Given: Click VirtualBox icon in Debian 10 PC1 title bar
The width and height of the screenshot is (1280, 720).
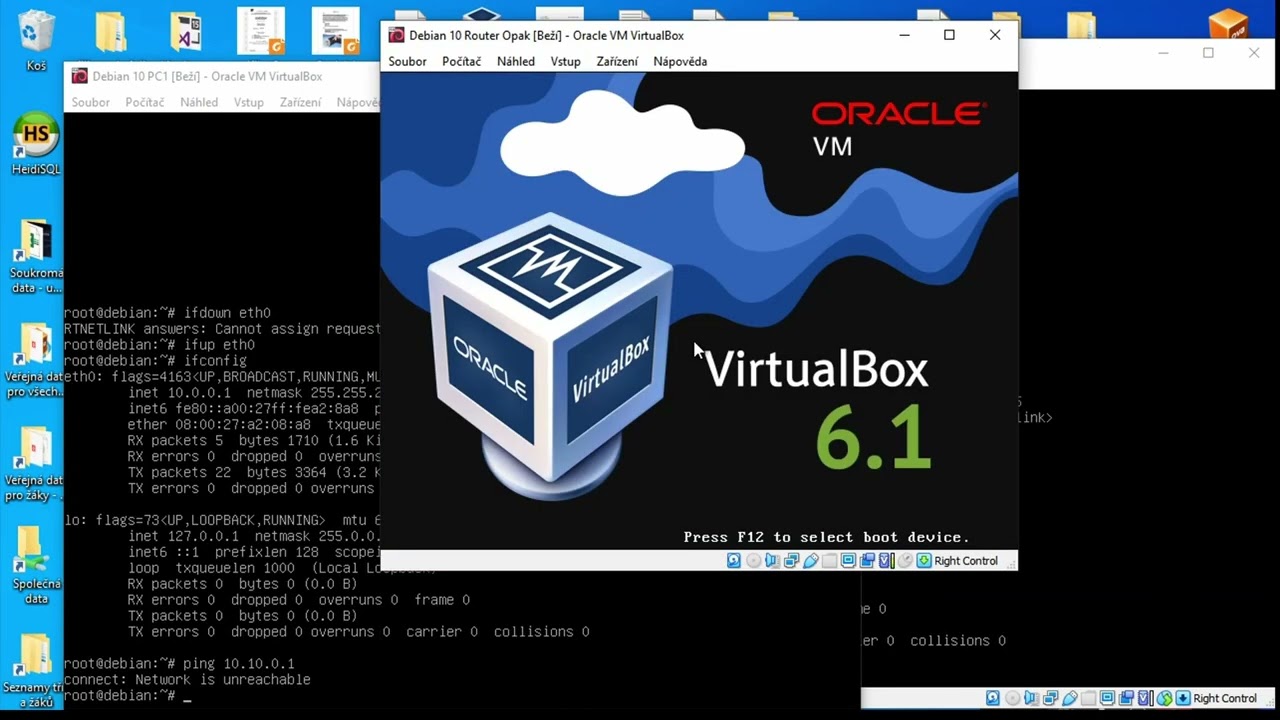Looking at the screenshot, I should pos(79,76).
